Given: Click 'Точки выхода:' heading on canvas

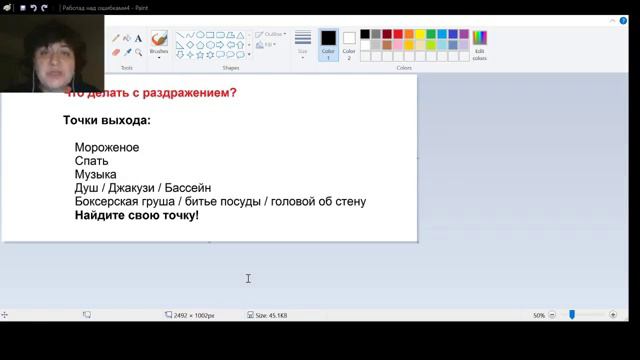Looking at the screenshot, I should point(107,120).
